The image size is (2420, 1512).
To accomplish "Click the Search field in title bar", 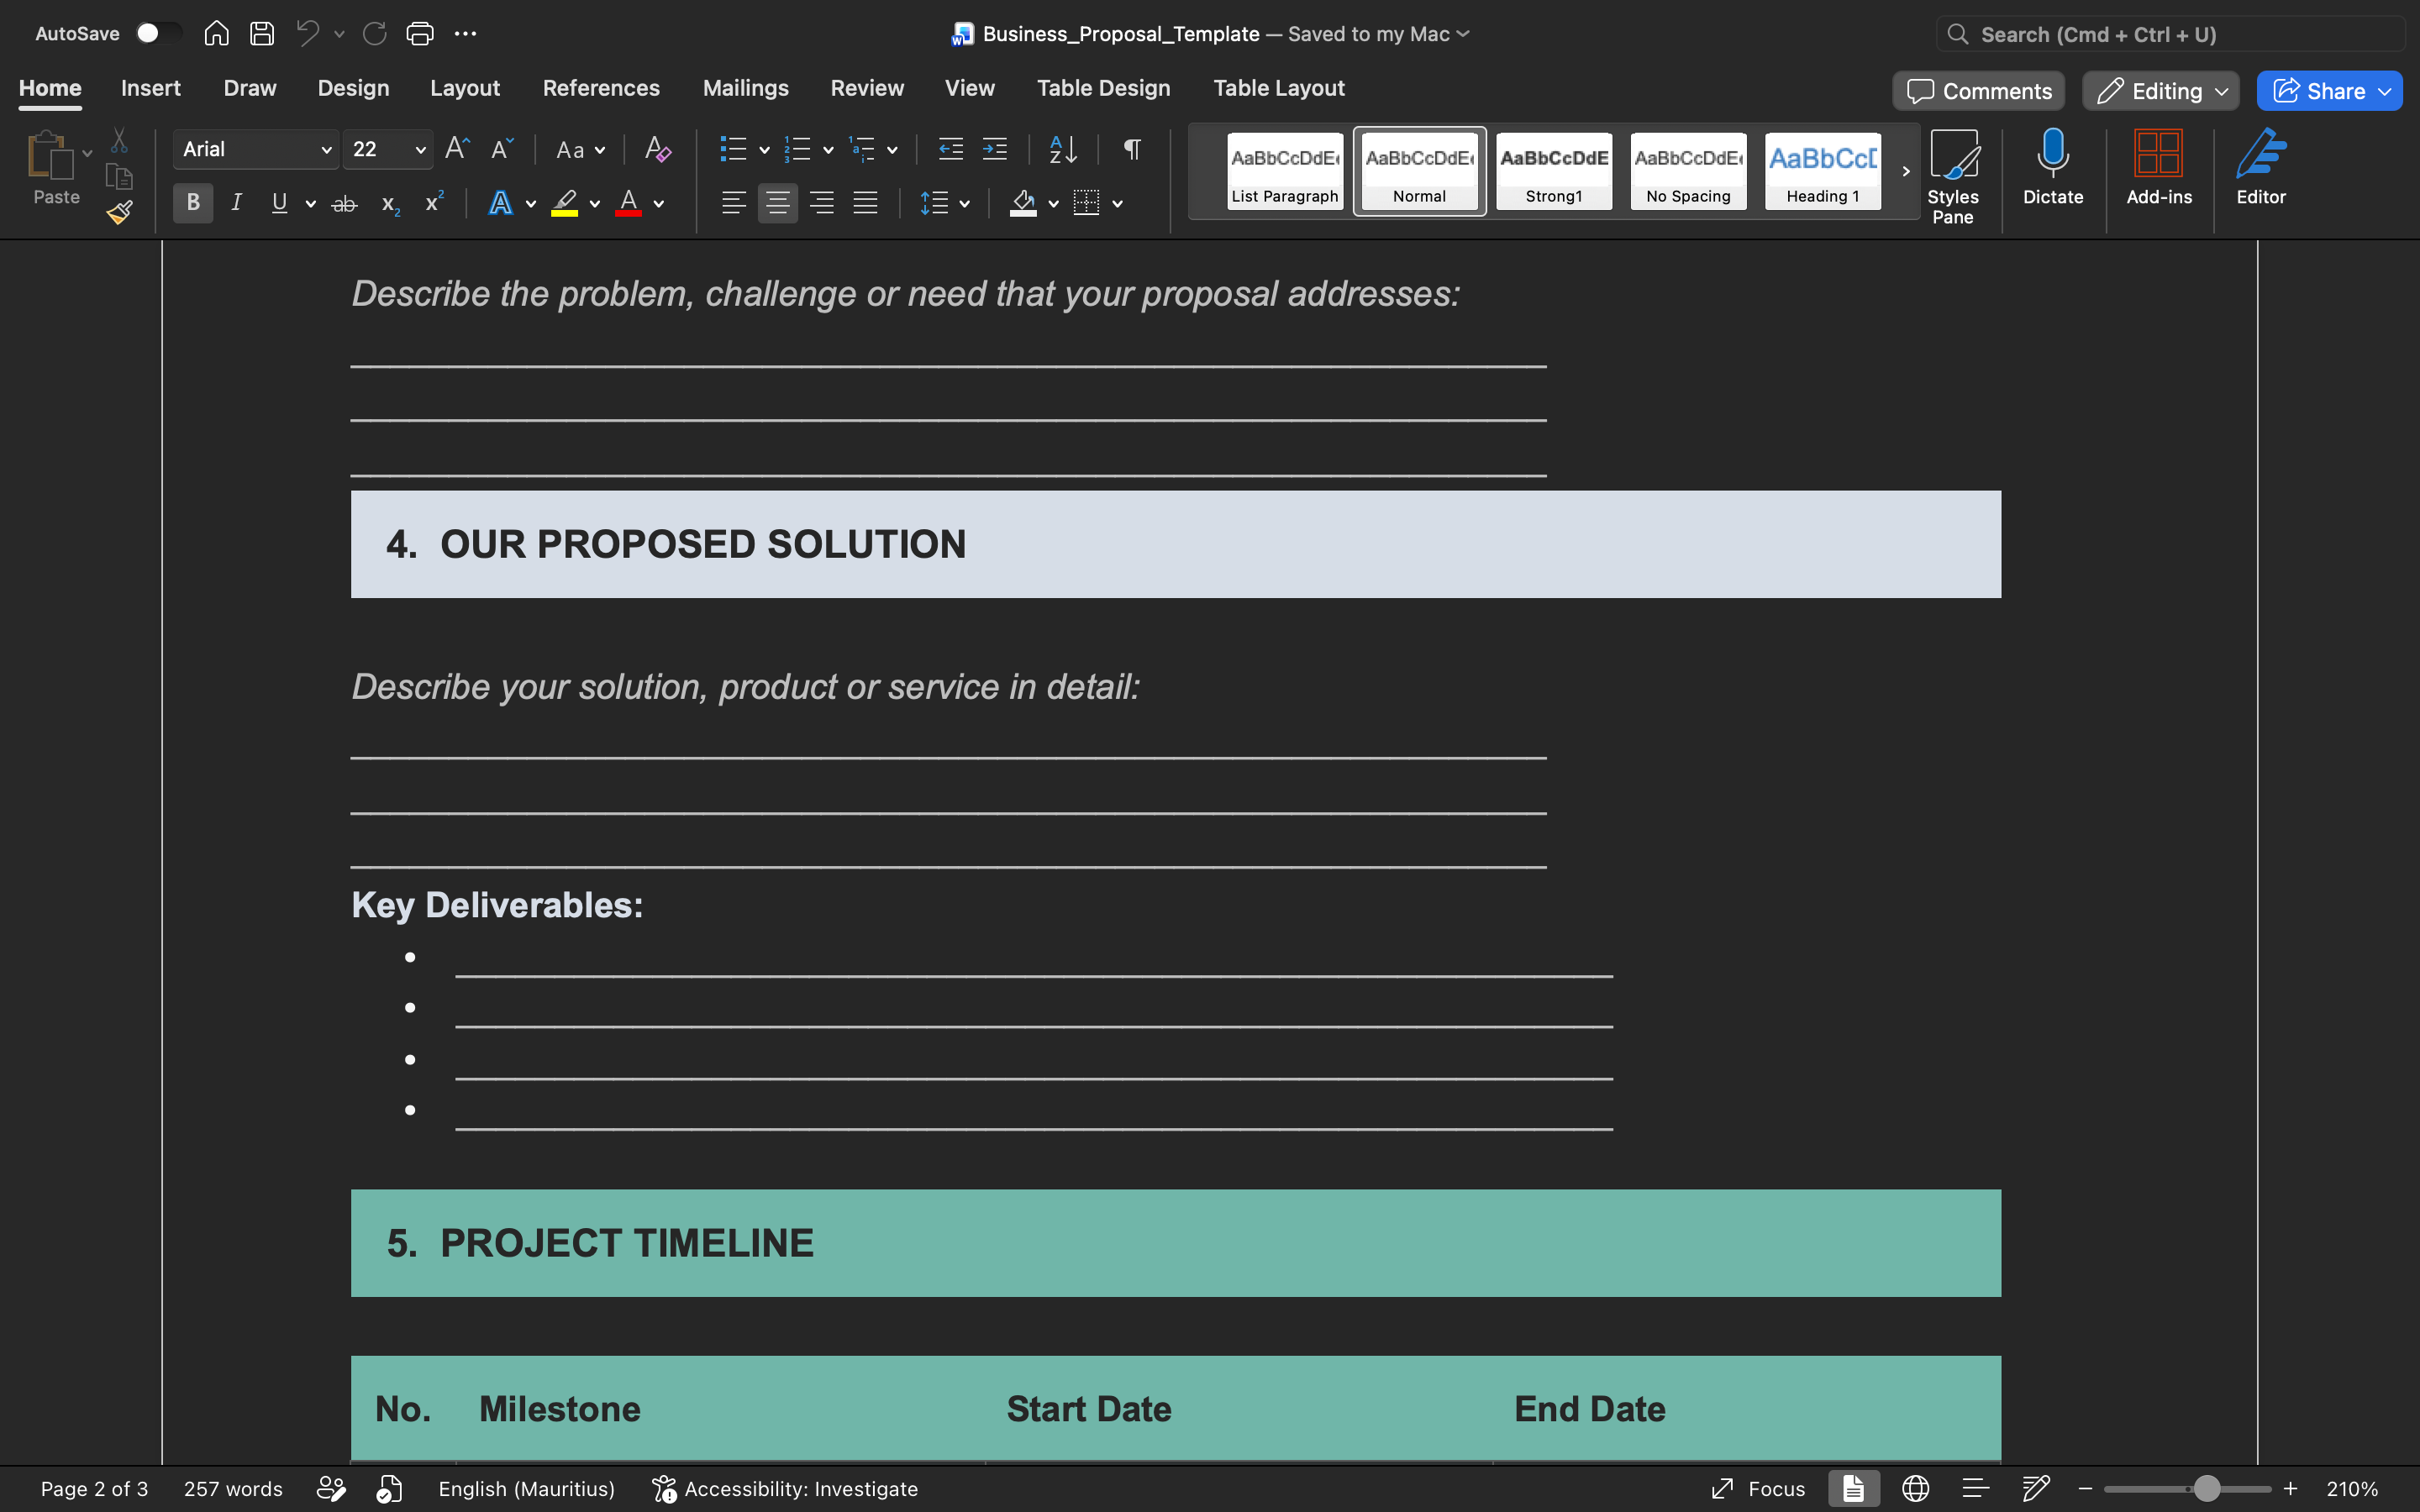I will 2170,34.
